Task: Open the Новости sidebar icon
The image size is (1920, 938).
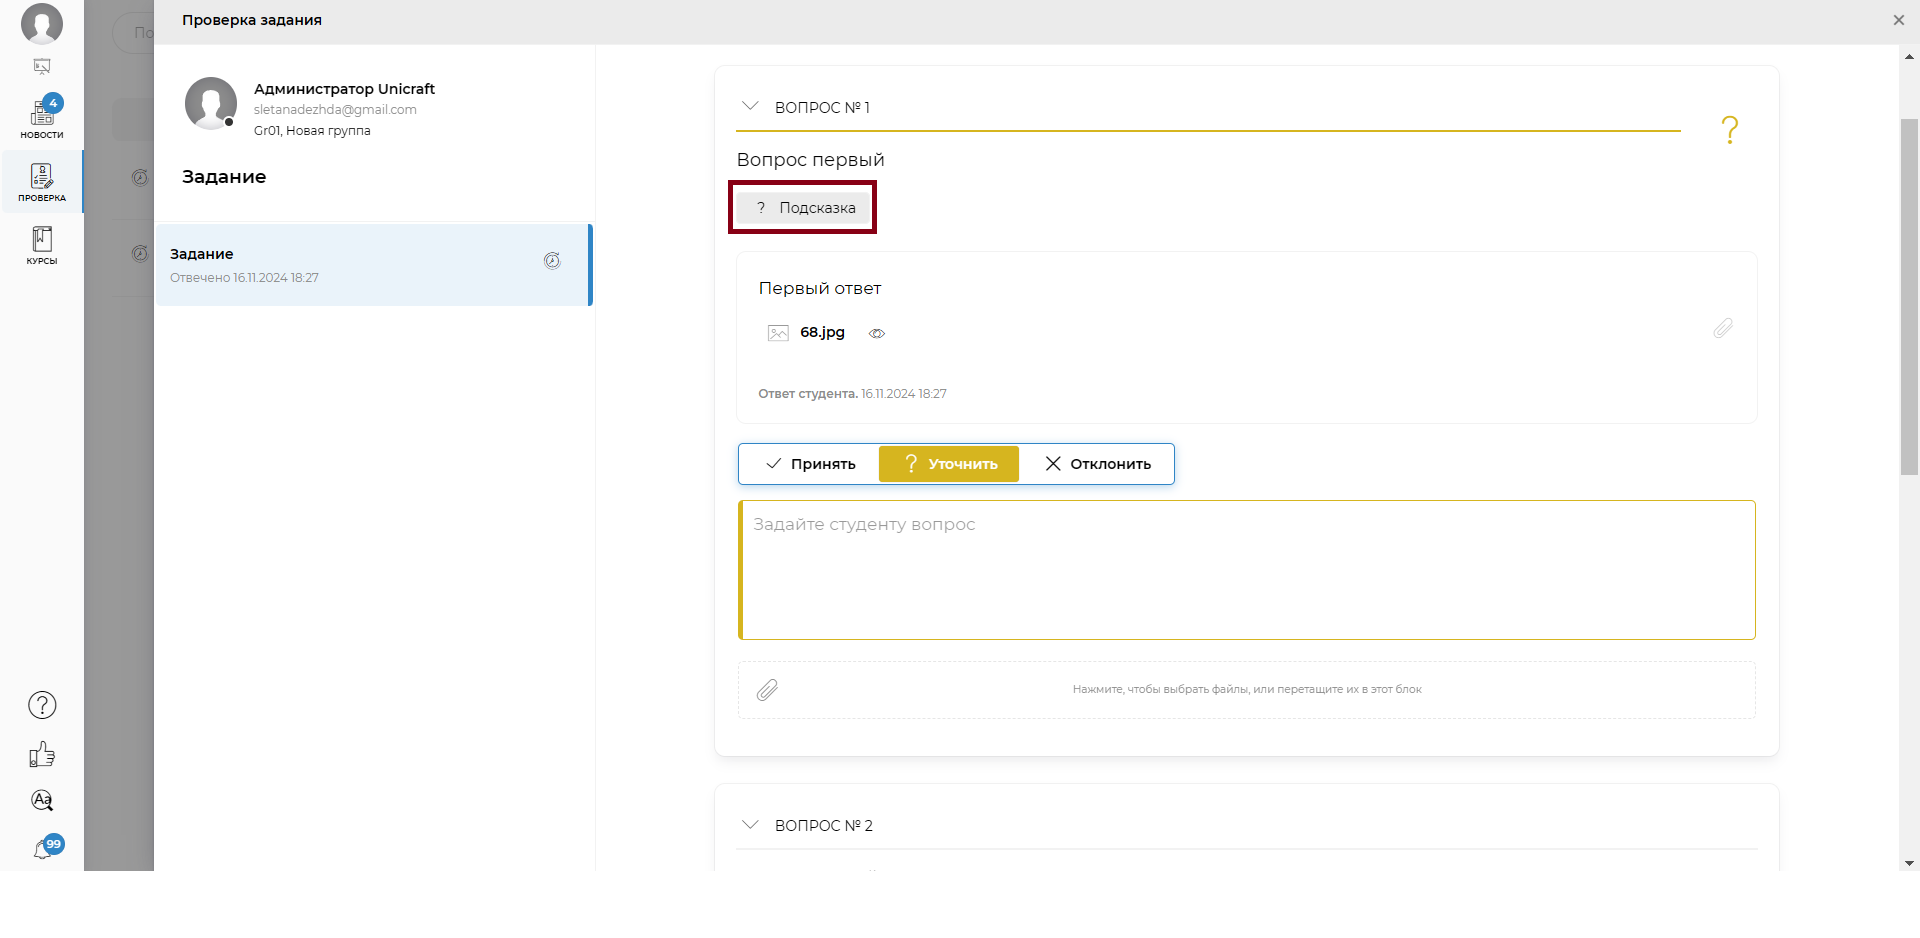Action: 42,117
